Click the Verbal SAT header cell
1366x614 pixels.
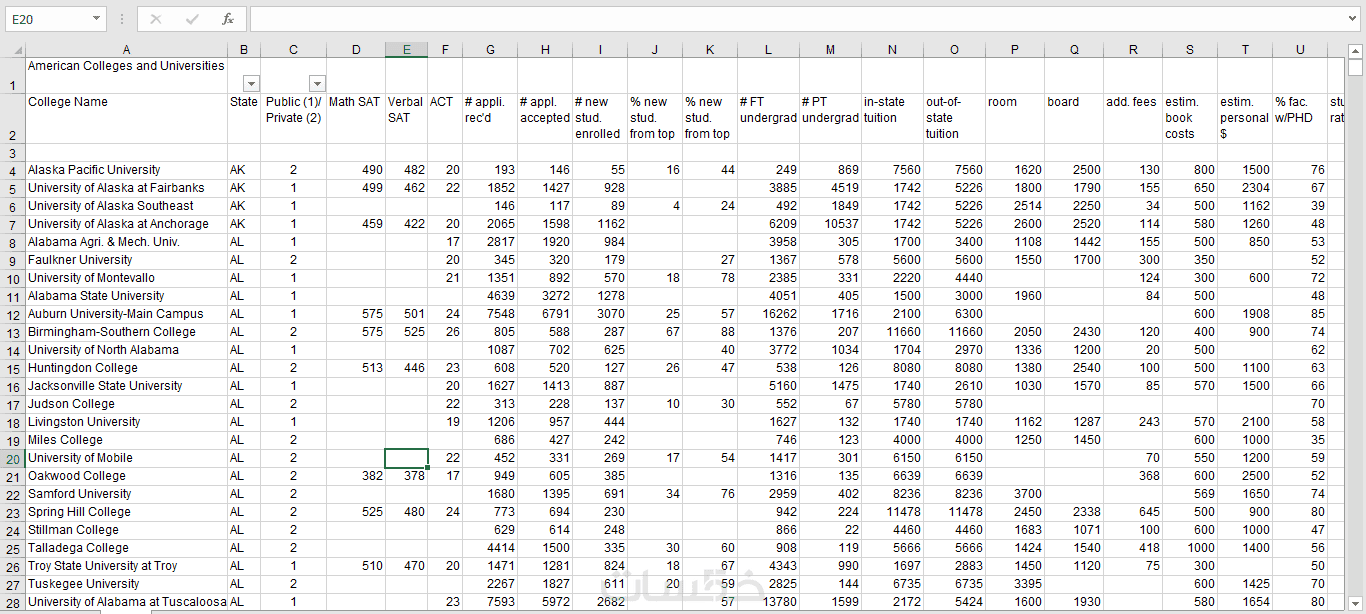(406, 118)
